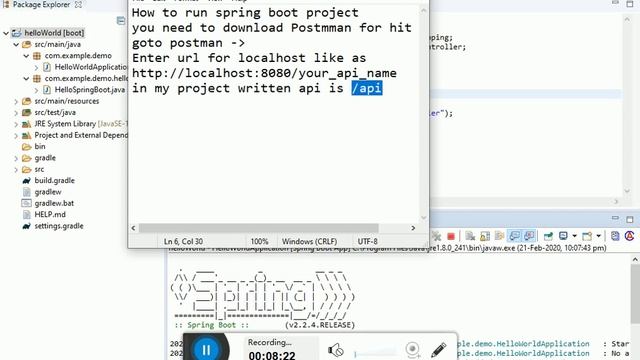Click Notepad horizontal scroll right arrow

[413, 228]
